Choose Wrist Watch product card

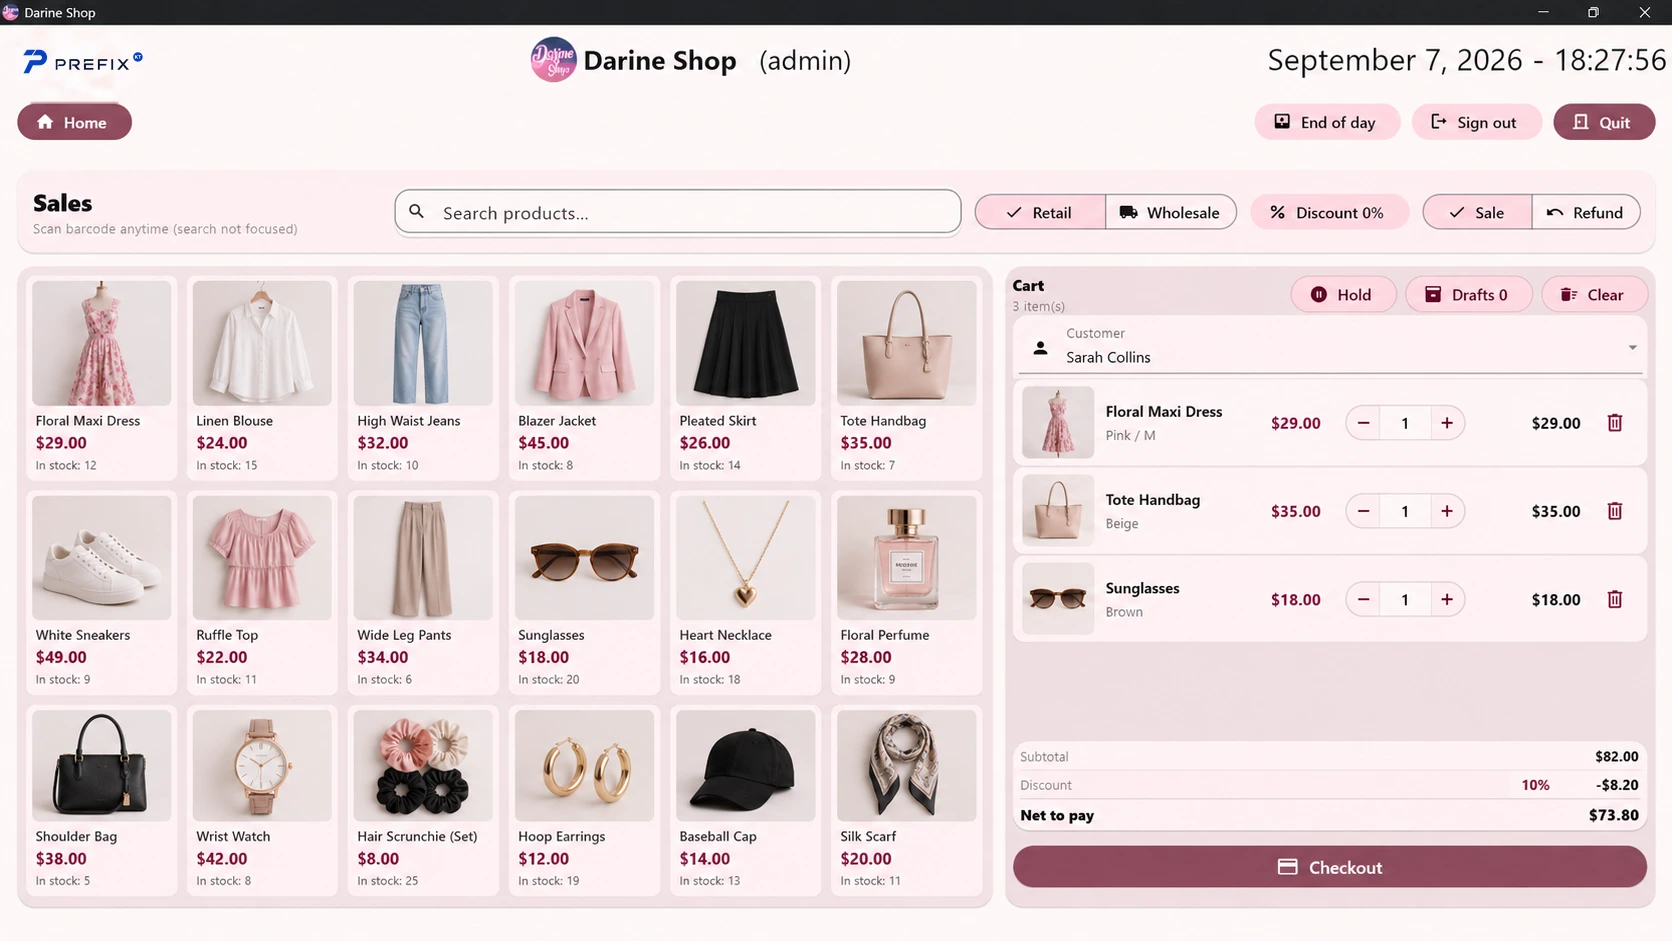click(262, 800)
